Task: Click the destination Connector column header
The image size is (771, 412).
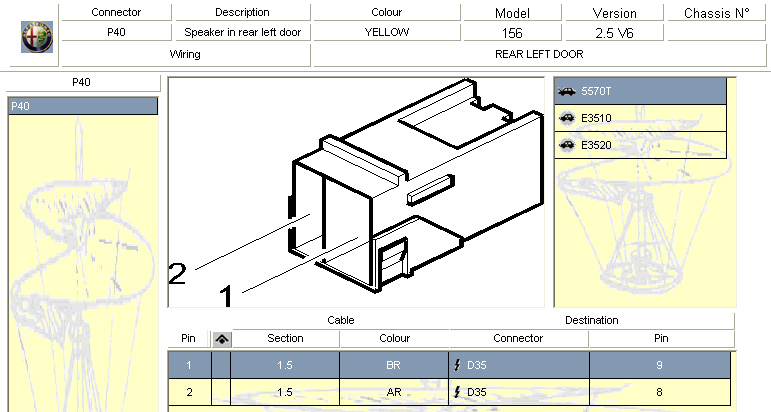Action: pyautogui.click(x=518, y=338)
